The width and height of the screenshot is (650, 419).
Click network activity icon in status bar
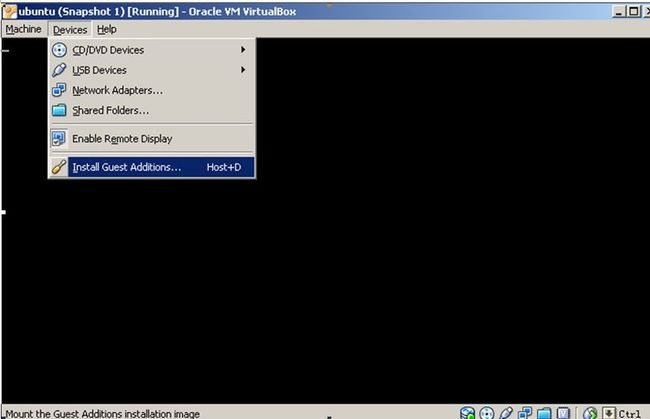click(525, 413)
